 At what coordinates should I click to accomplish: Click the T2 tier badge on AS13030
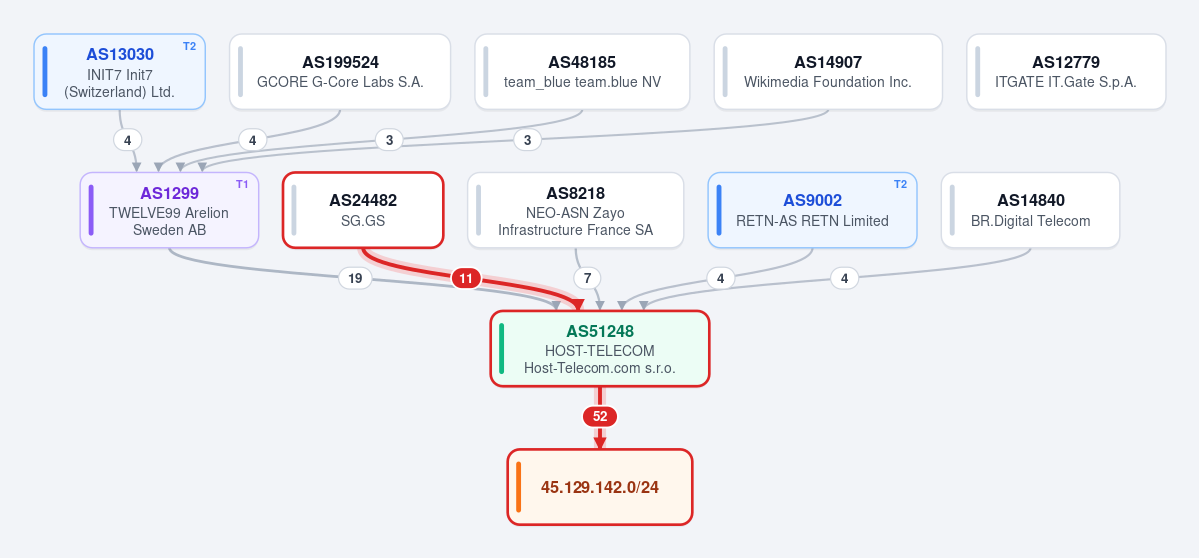189,46
